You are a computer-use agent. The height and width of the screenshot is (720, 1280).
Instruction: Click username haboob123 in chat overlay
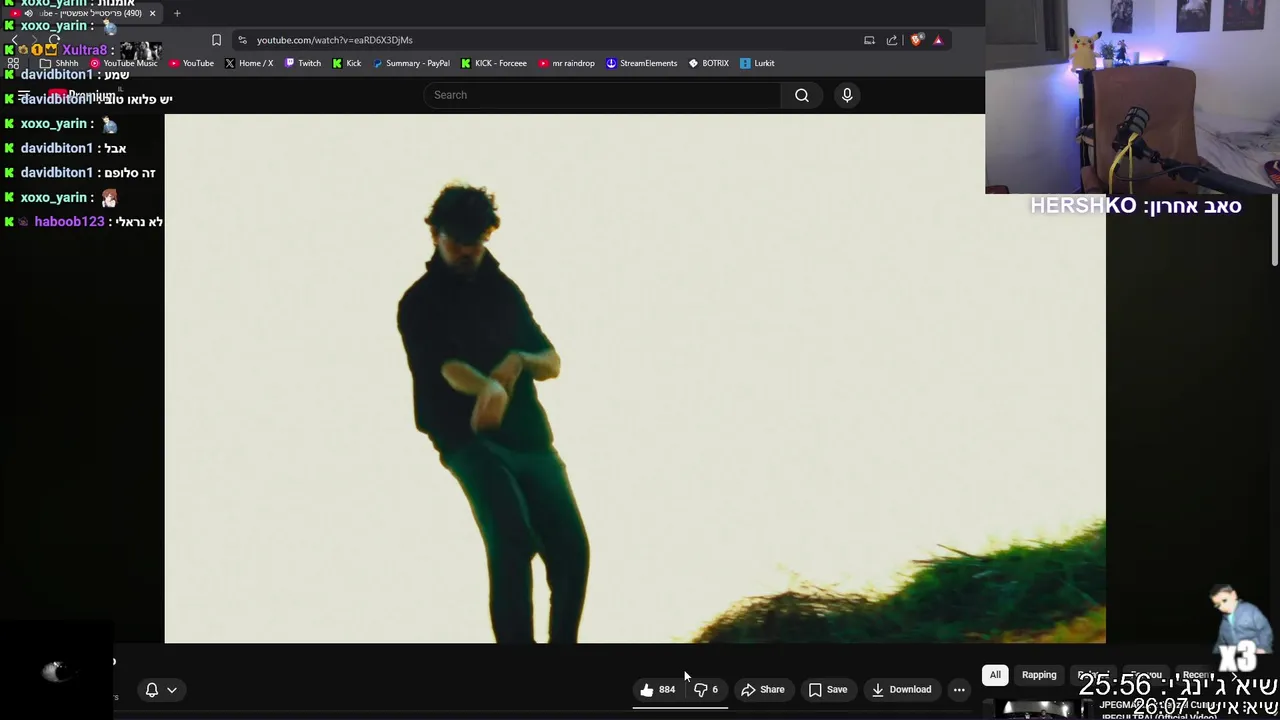(69, 222)
